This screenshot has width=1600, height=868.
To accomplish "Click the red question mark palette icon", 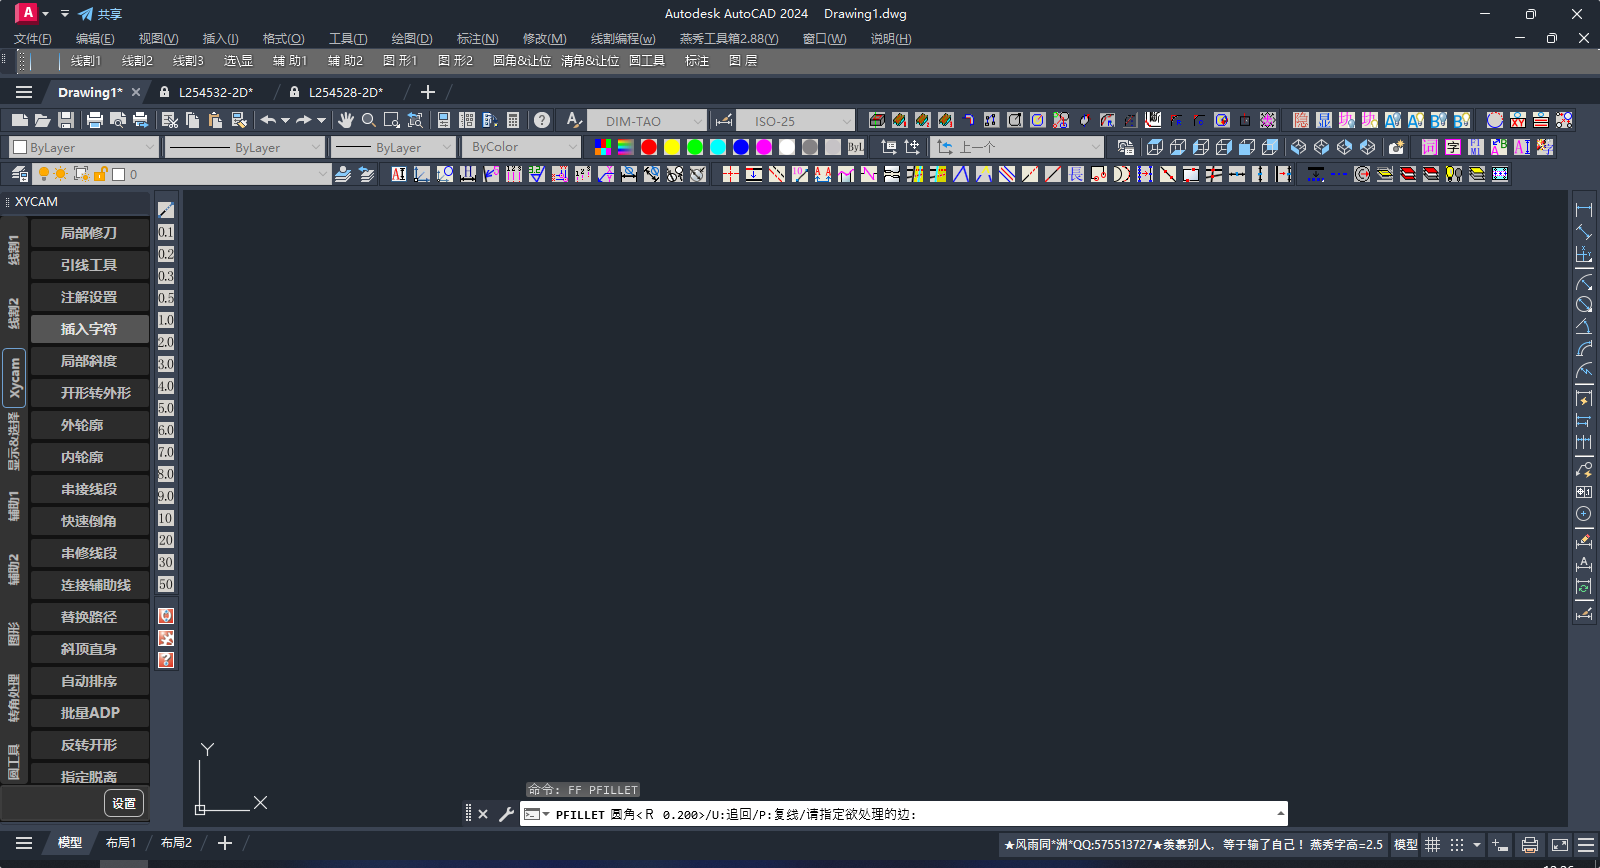I will tap(166, 660).
